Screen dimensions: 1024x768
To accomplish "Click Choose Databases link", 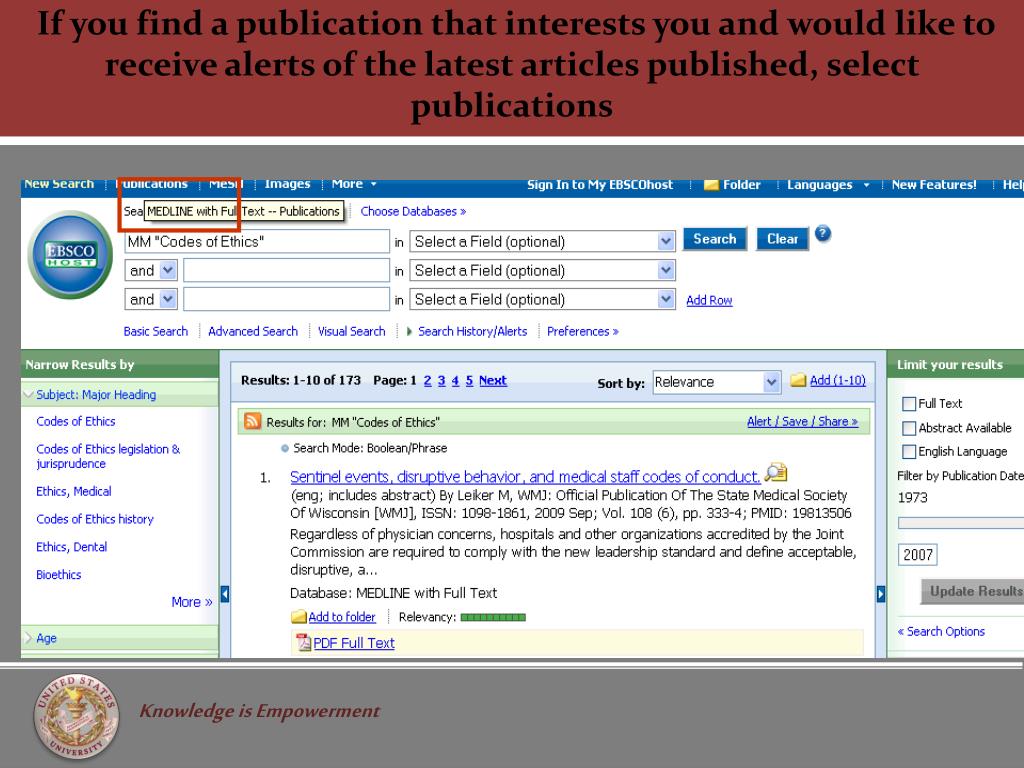I will [413, 211].
